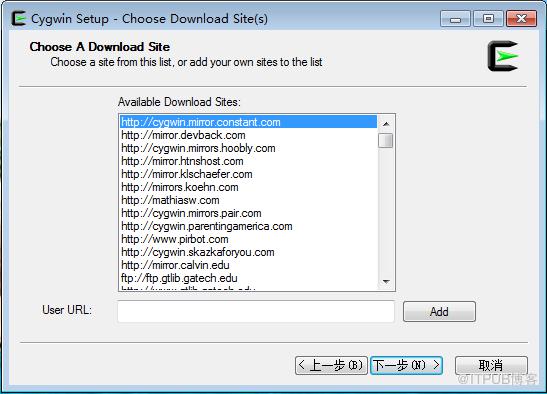Cancel setup with 取消 button

491,365
